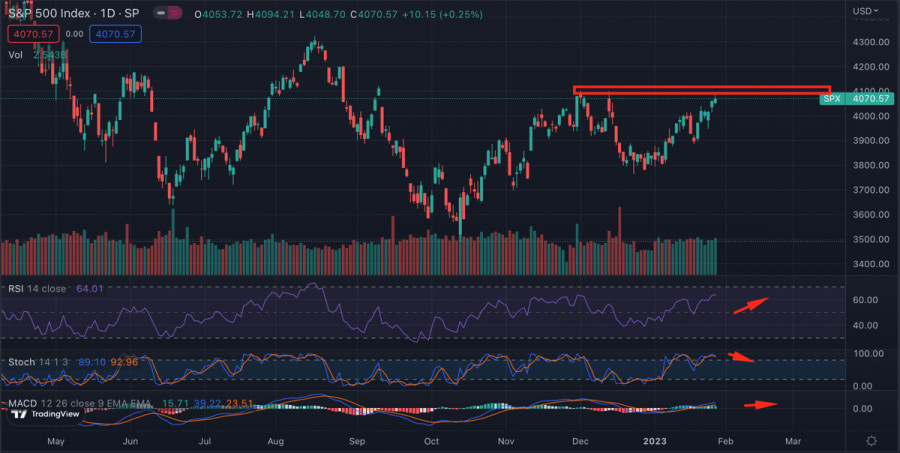Select the Vol indicator legend

coord(15,55)
